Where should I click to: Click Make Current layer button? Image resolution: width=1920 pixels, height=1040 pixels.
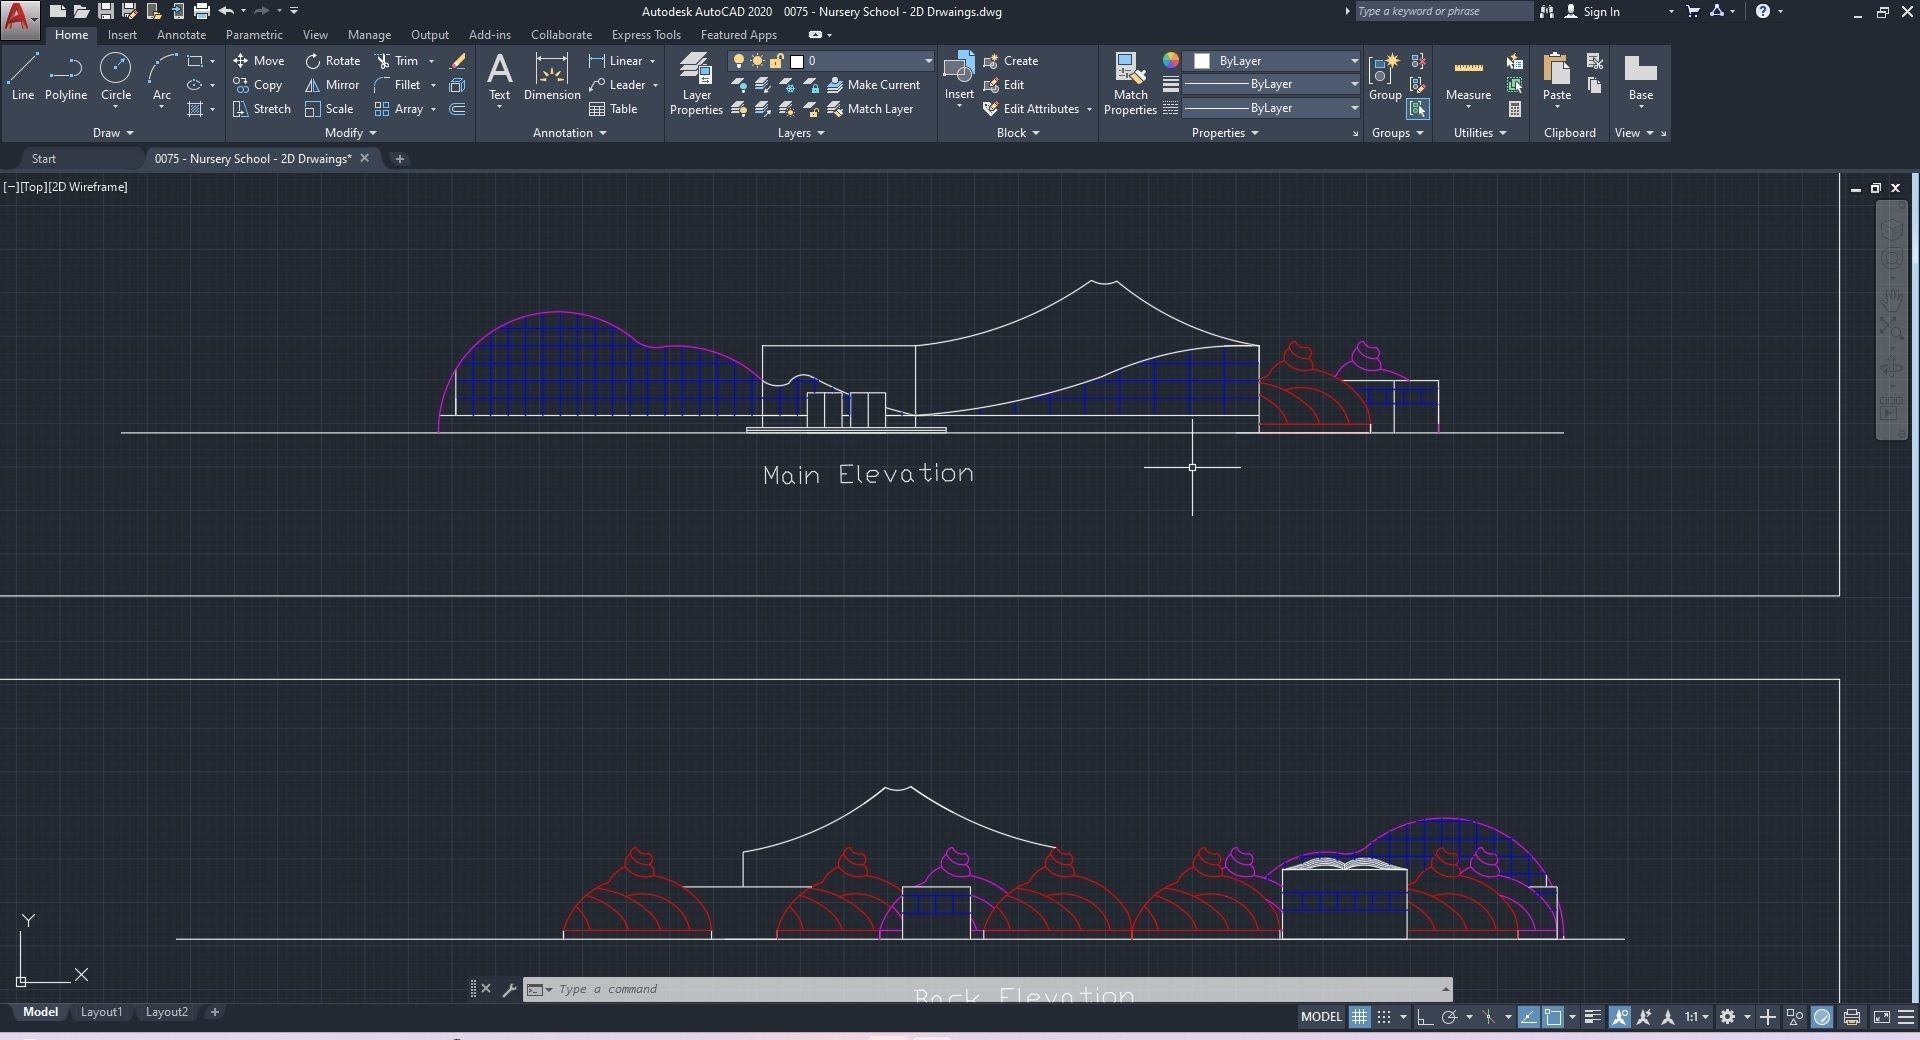point(873,85)
